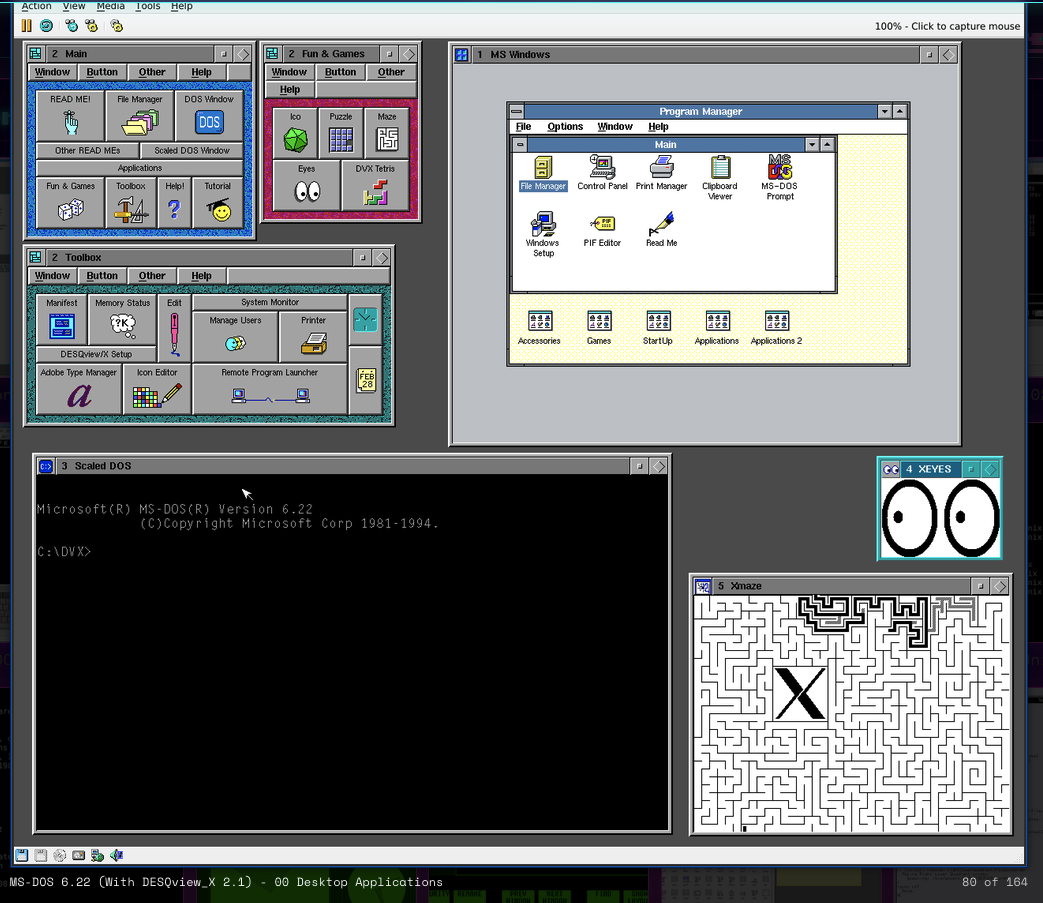The image size is (1043, 903).
Task: Click Main group's minimize down arrow
Action: [x=812, y=144]
